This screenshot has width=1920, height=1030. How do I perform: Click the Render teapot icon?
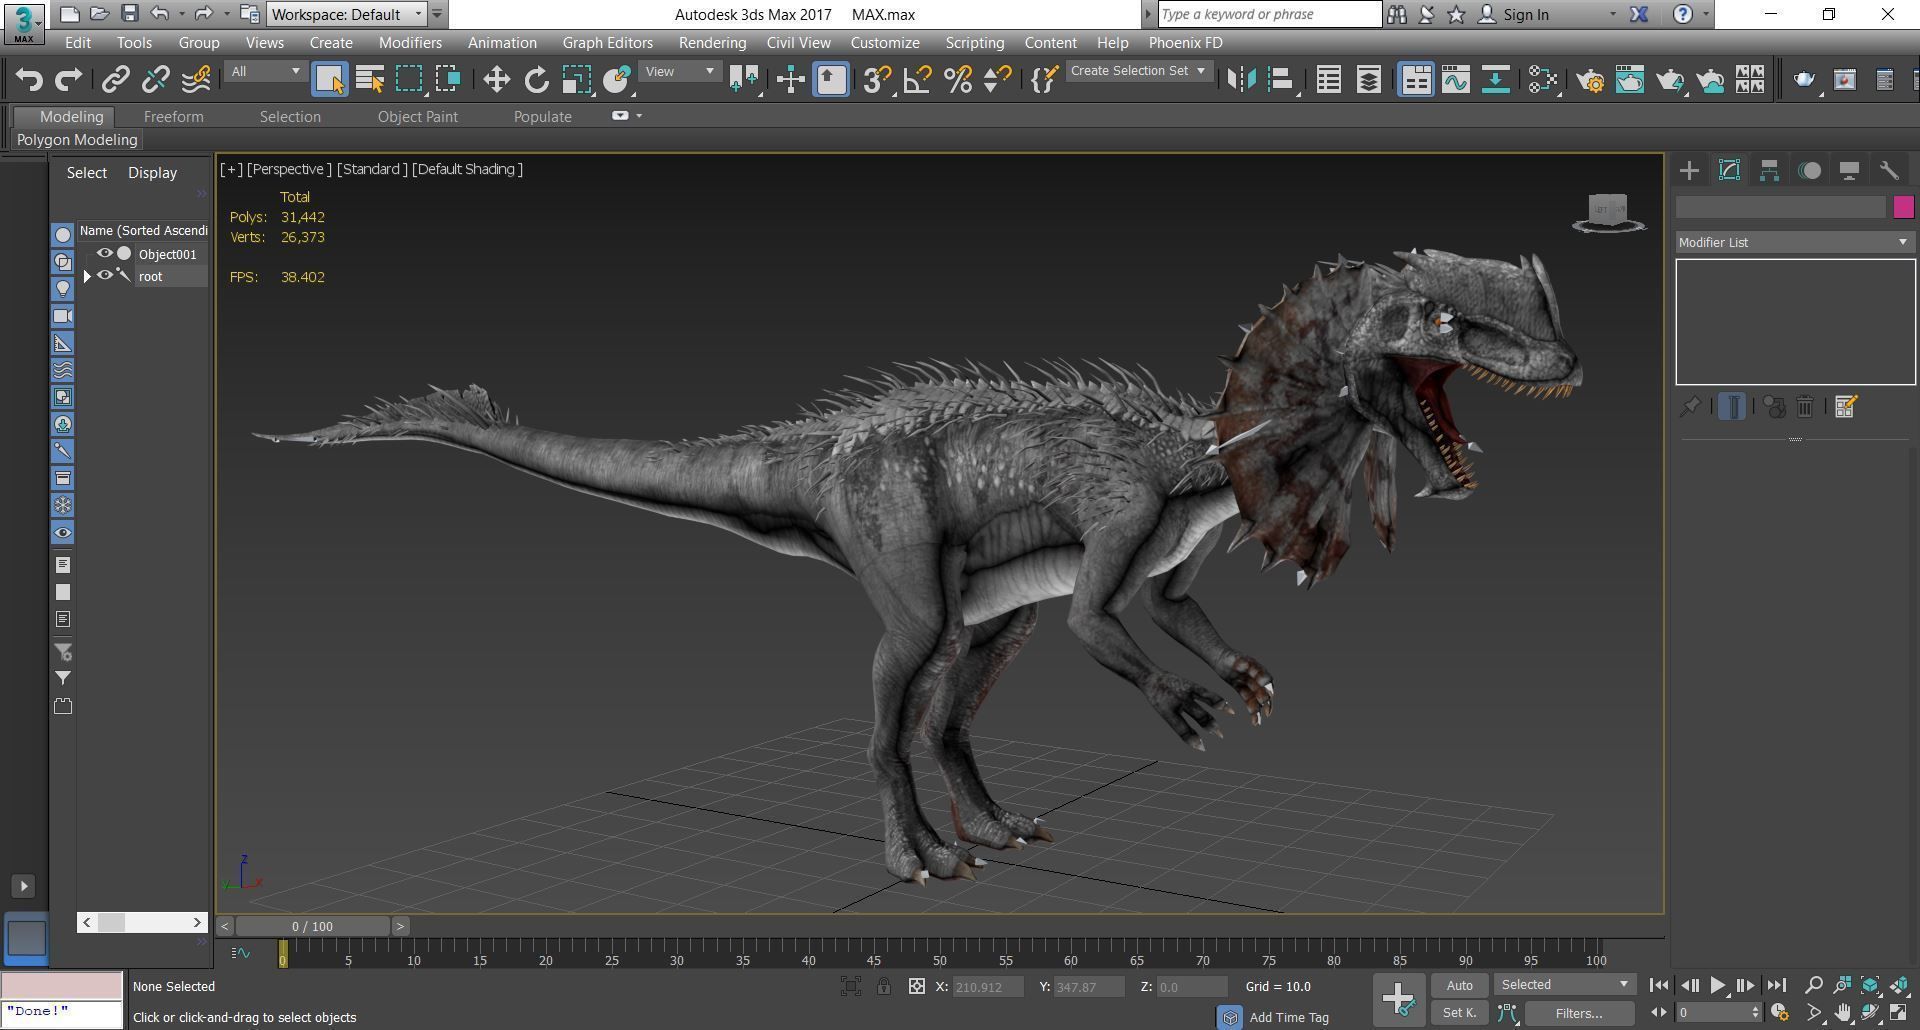point(1670,79)
